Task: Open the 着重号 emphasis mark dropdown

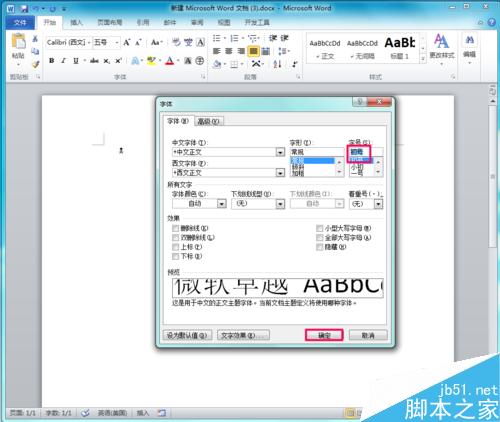Action: (x=378, y=204)
